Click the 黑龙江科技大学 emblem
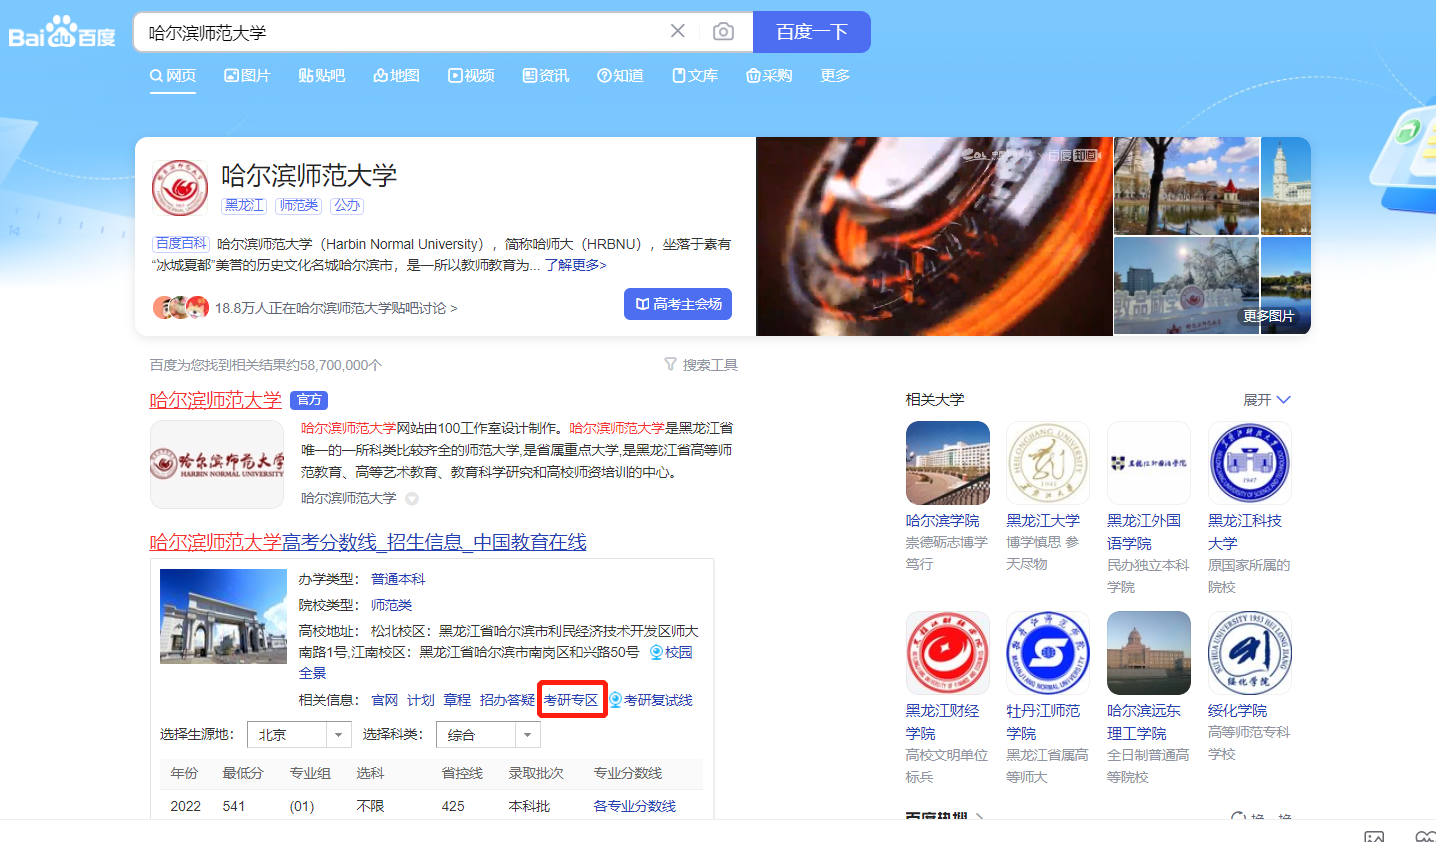Image resolution: width=1436 pixels, height=842 pixels. (1250, 463)
